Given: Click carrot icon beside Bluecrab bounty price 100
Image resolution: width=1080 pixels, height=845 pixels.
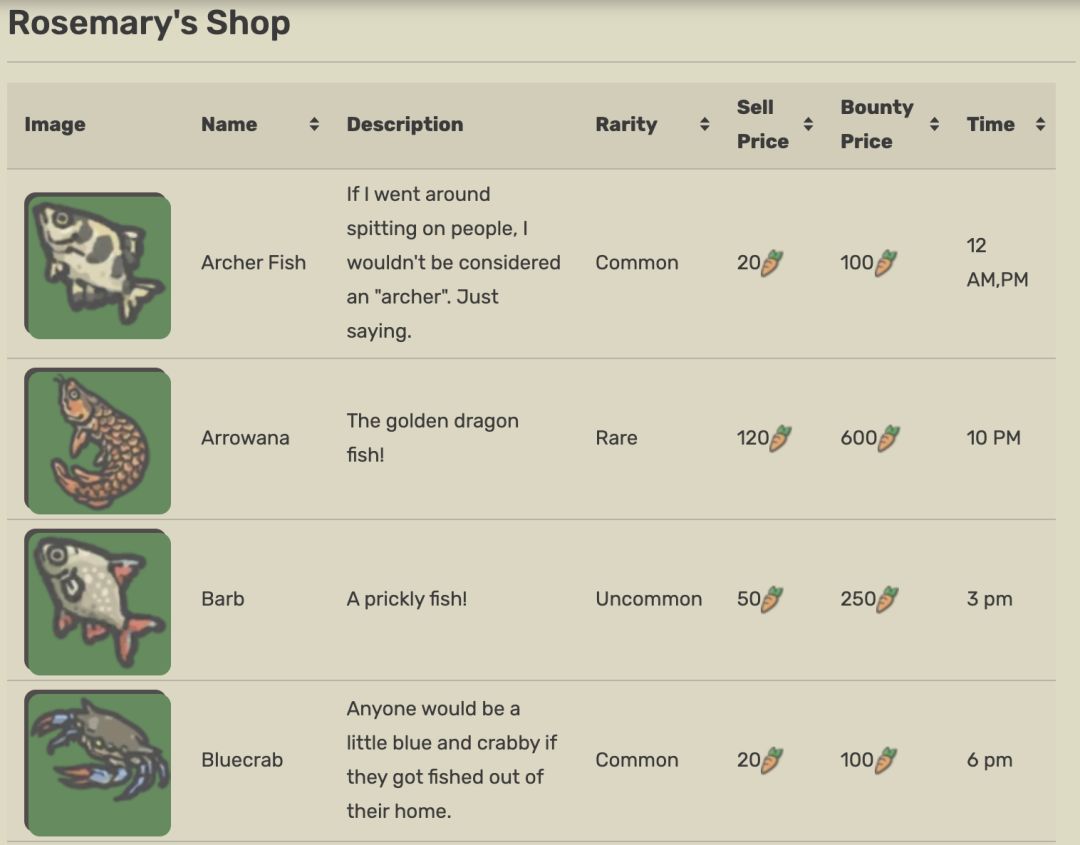Looking at the screenshot, I should [886, 760].
